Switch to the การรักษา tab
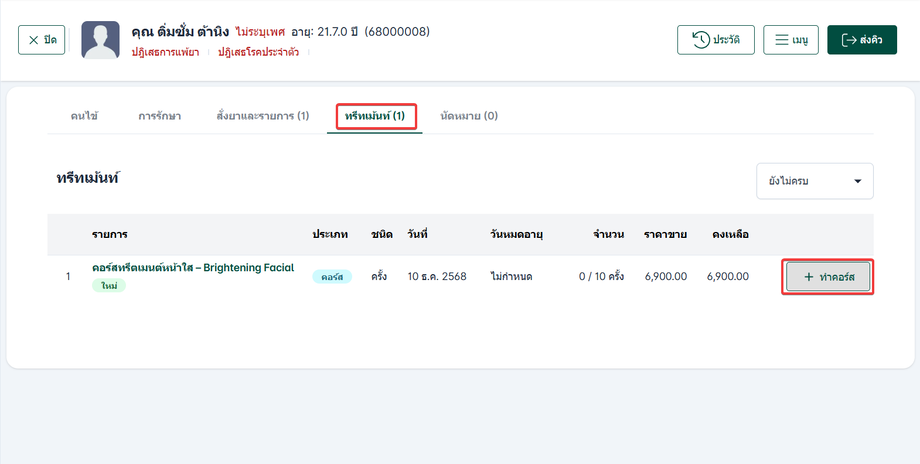This screenshot has width=920, height=464. [x=160, y=116]
